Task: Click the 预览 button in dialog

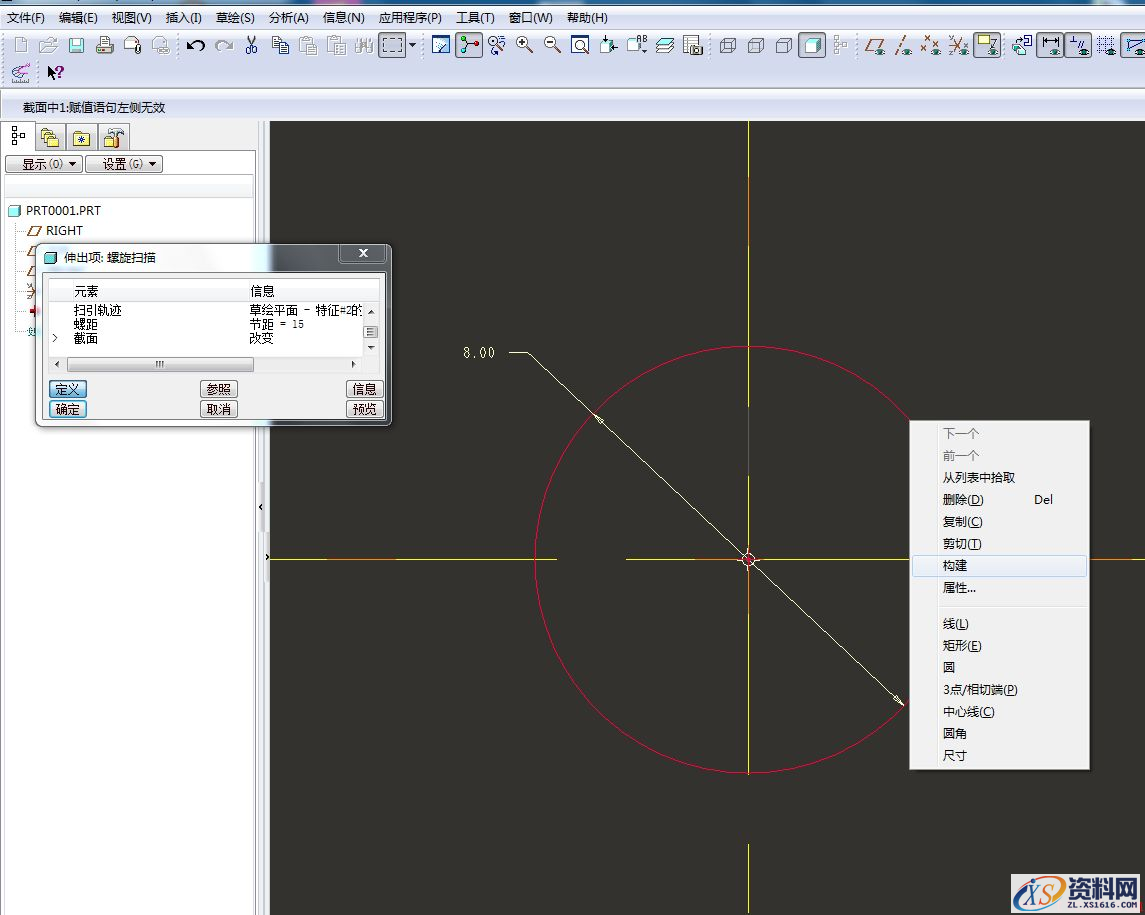Action: [365, 409]
